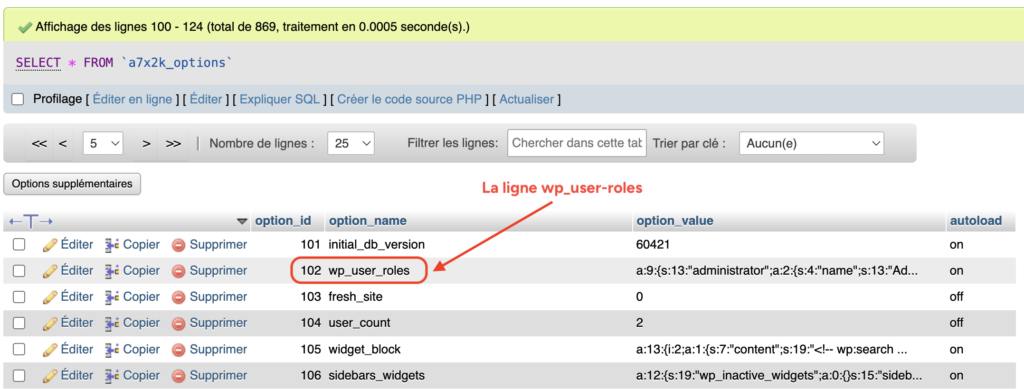The image size is (1024, 389).
Task: Click red Supprimer icon for sidebars_widgets
Action: coord(179,376)
